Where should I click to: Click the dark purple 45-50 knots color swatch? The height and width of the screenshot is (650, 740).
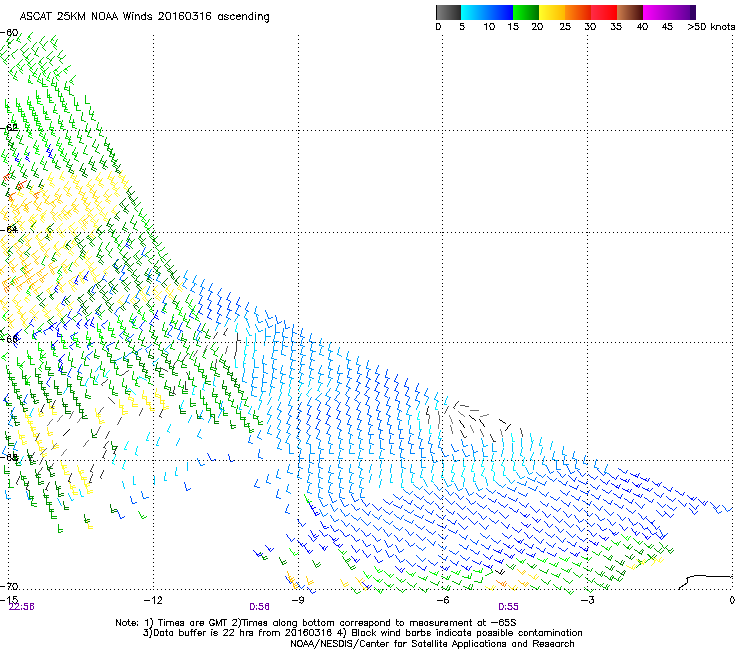(682, 12)
